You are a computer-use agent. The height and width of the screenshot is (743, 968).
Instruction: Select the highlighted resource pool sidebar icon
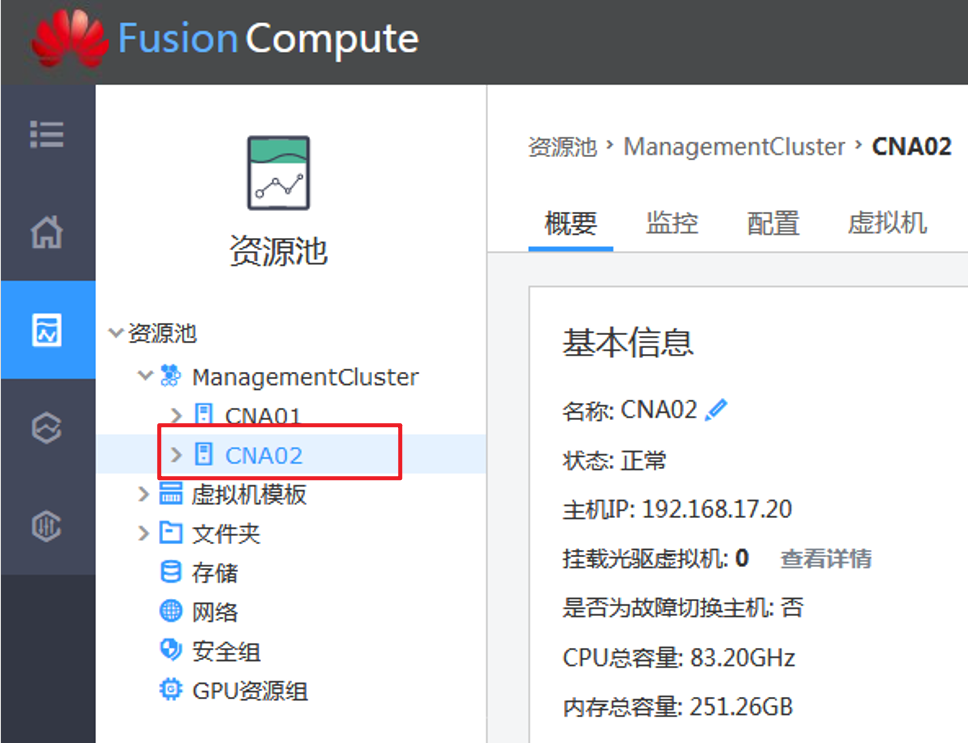click(48, 330)
